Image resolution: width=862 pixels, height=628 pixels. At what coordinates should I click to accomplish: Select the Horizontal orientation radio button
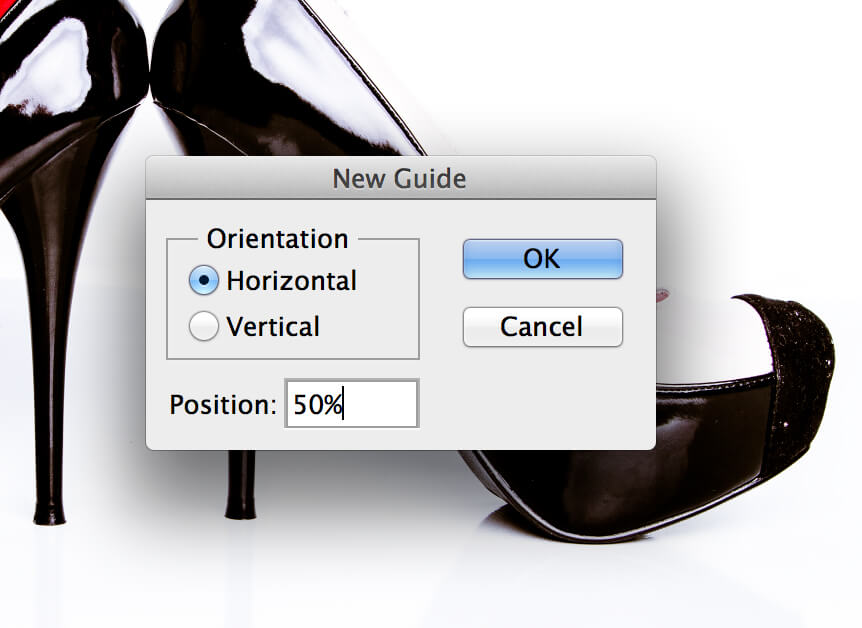click(x=204, y=280)
